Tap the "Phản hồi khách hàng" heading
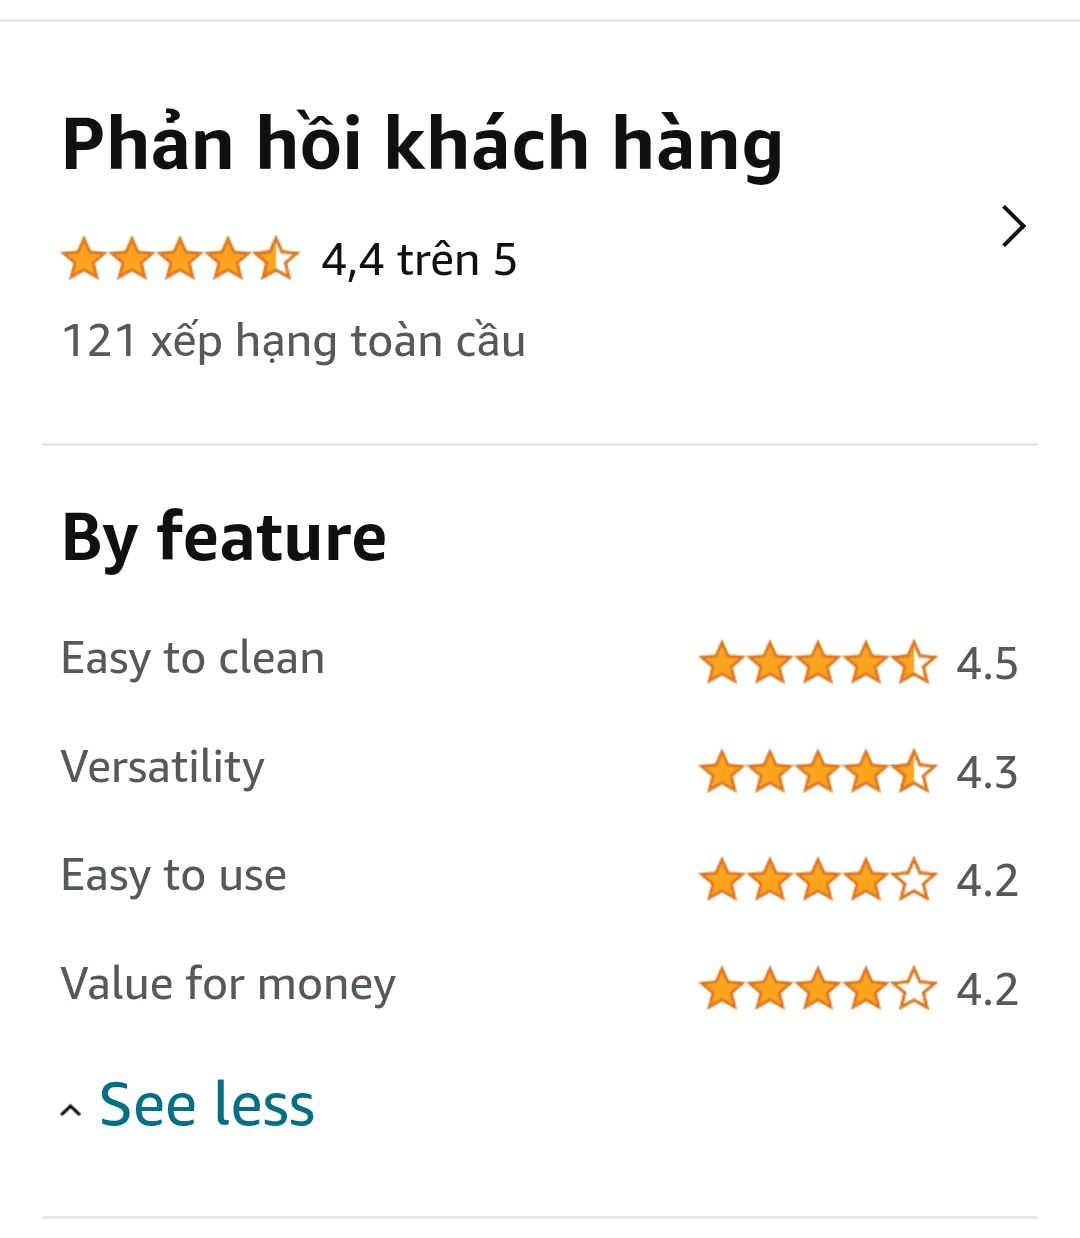This screenshot has width=1080, height=1238. 421,145
